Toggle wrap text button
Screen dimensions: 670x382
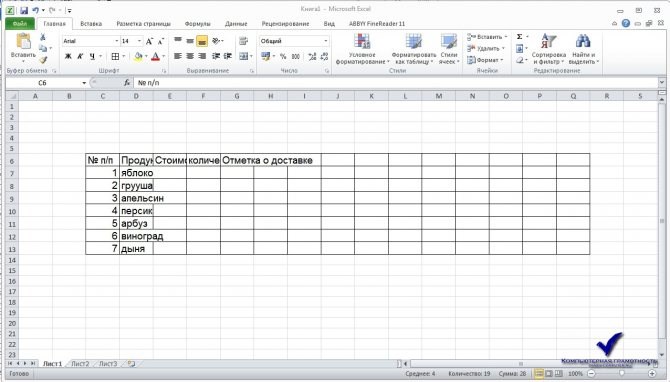tap(244, 41)
